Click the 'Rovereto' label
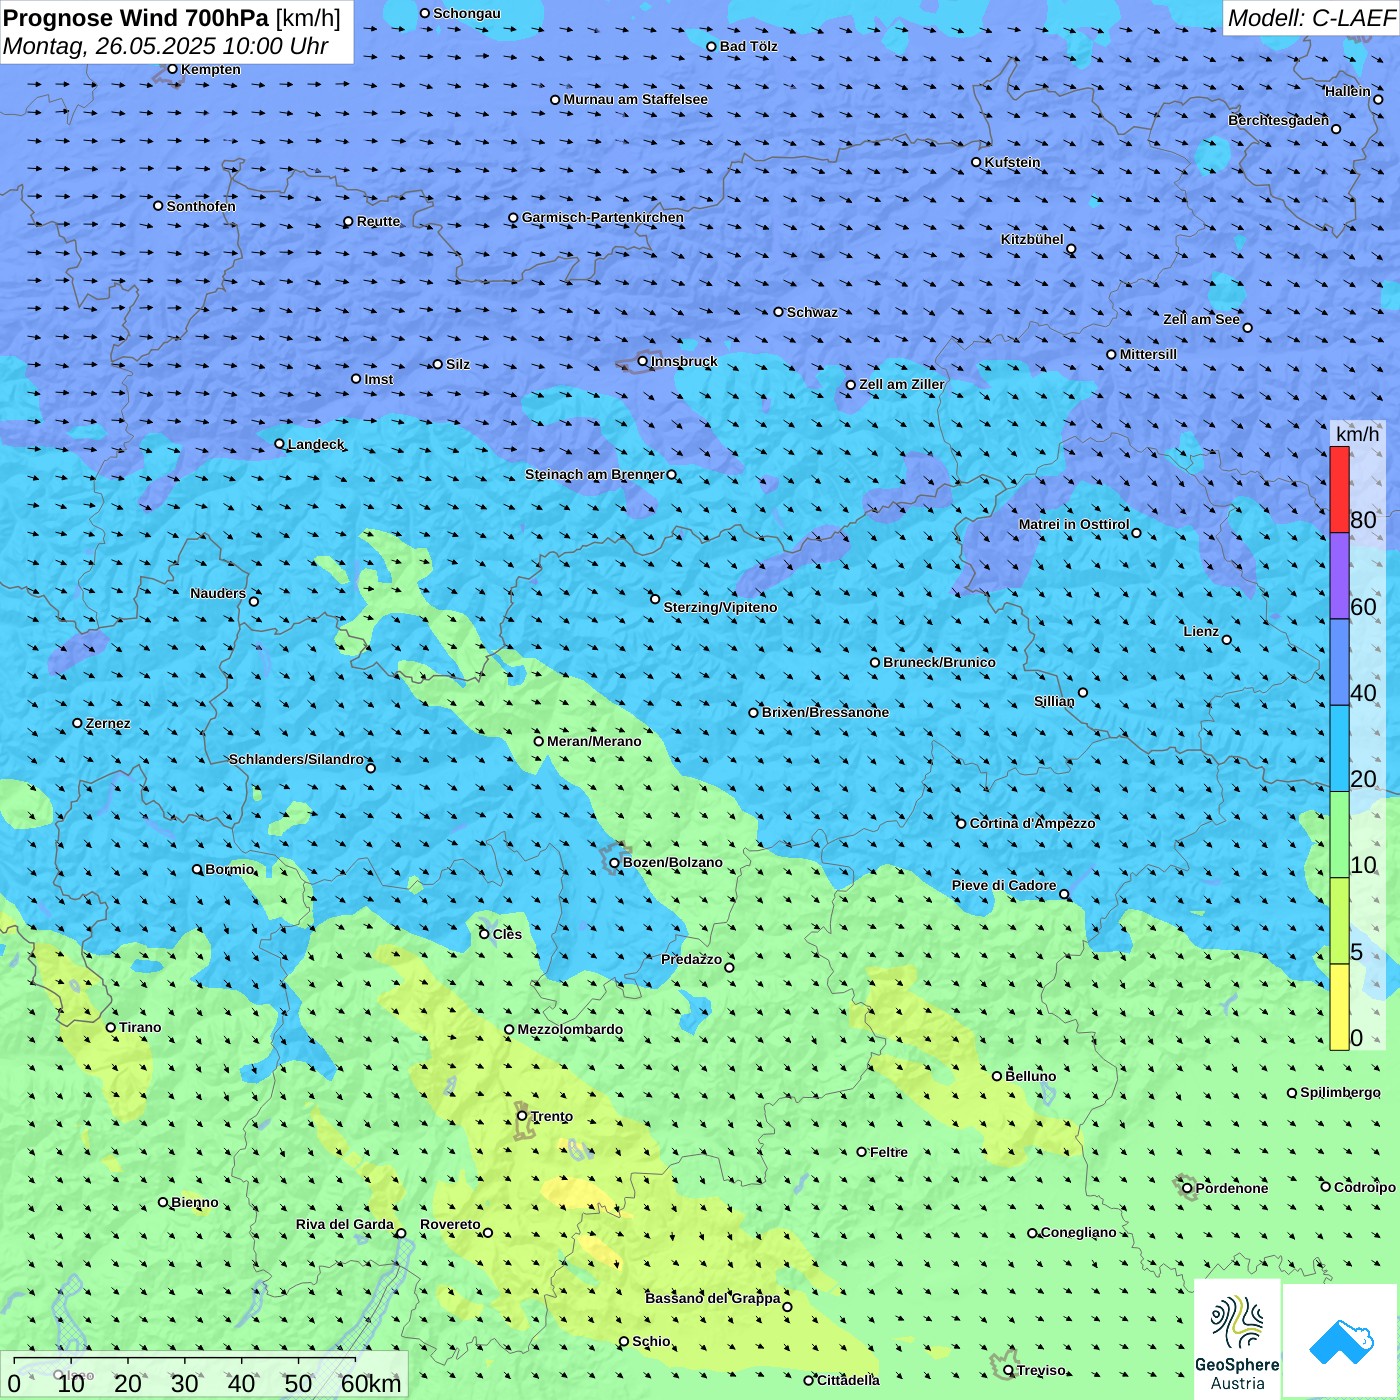 click(450, 1224)
